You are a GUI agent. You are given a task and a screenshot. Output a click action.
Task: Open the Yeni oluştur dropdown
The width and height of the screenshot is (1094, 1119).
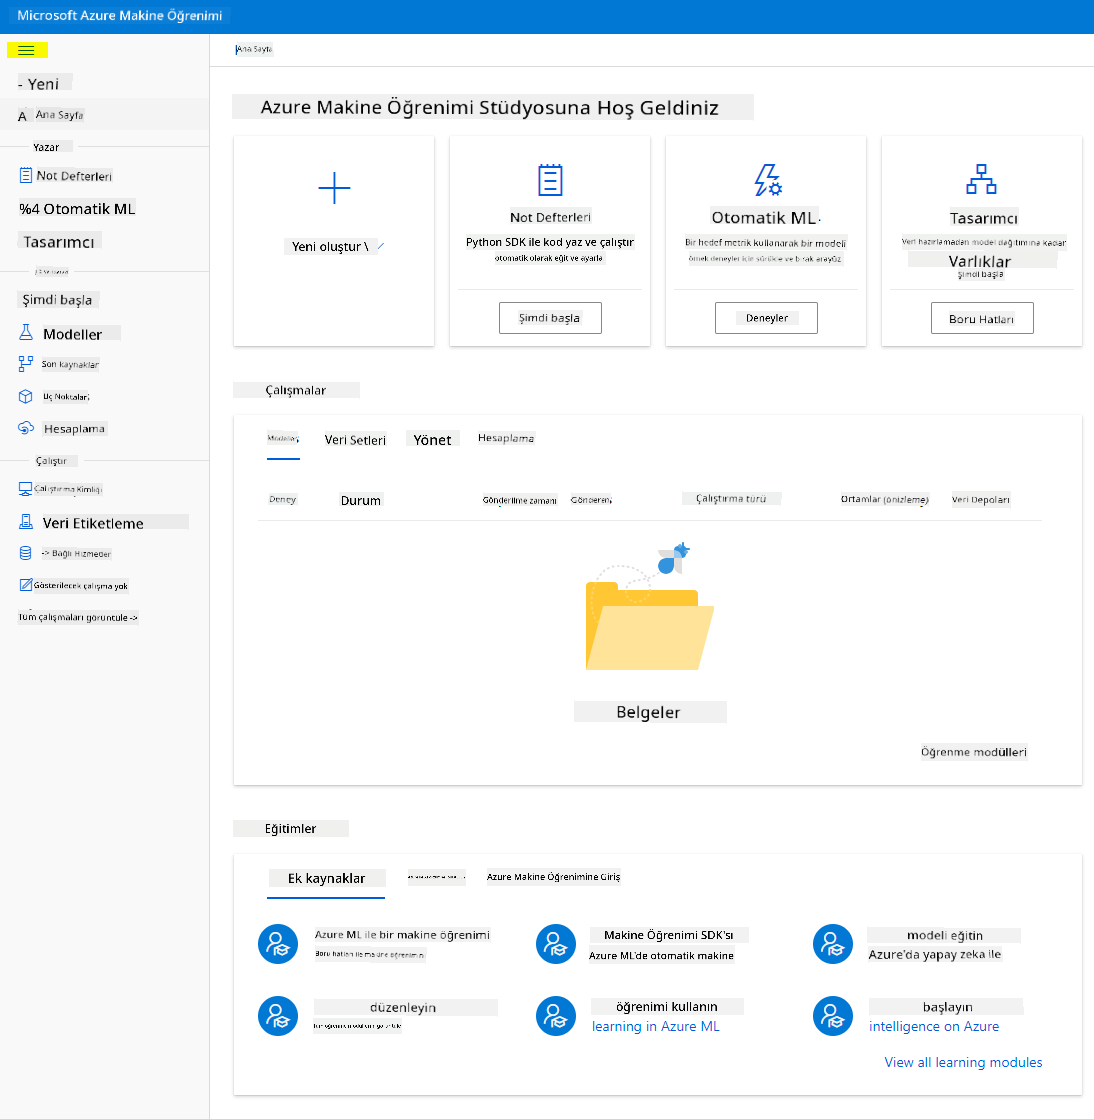click(x=335, y=246)
